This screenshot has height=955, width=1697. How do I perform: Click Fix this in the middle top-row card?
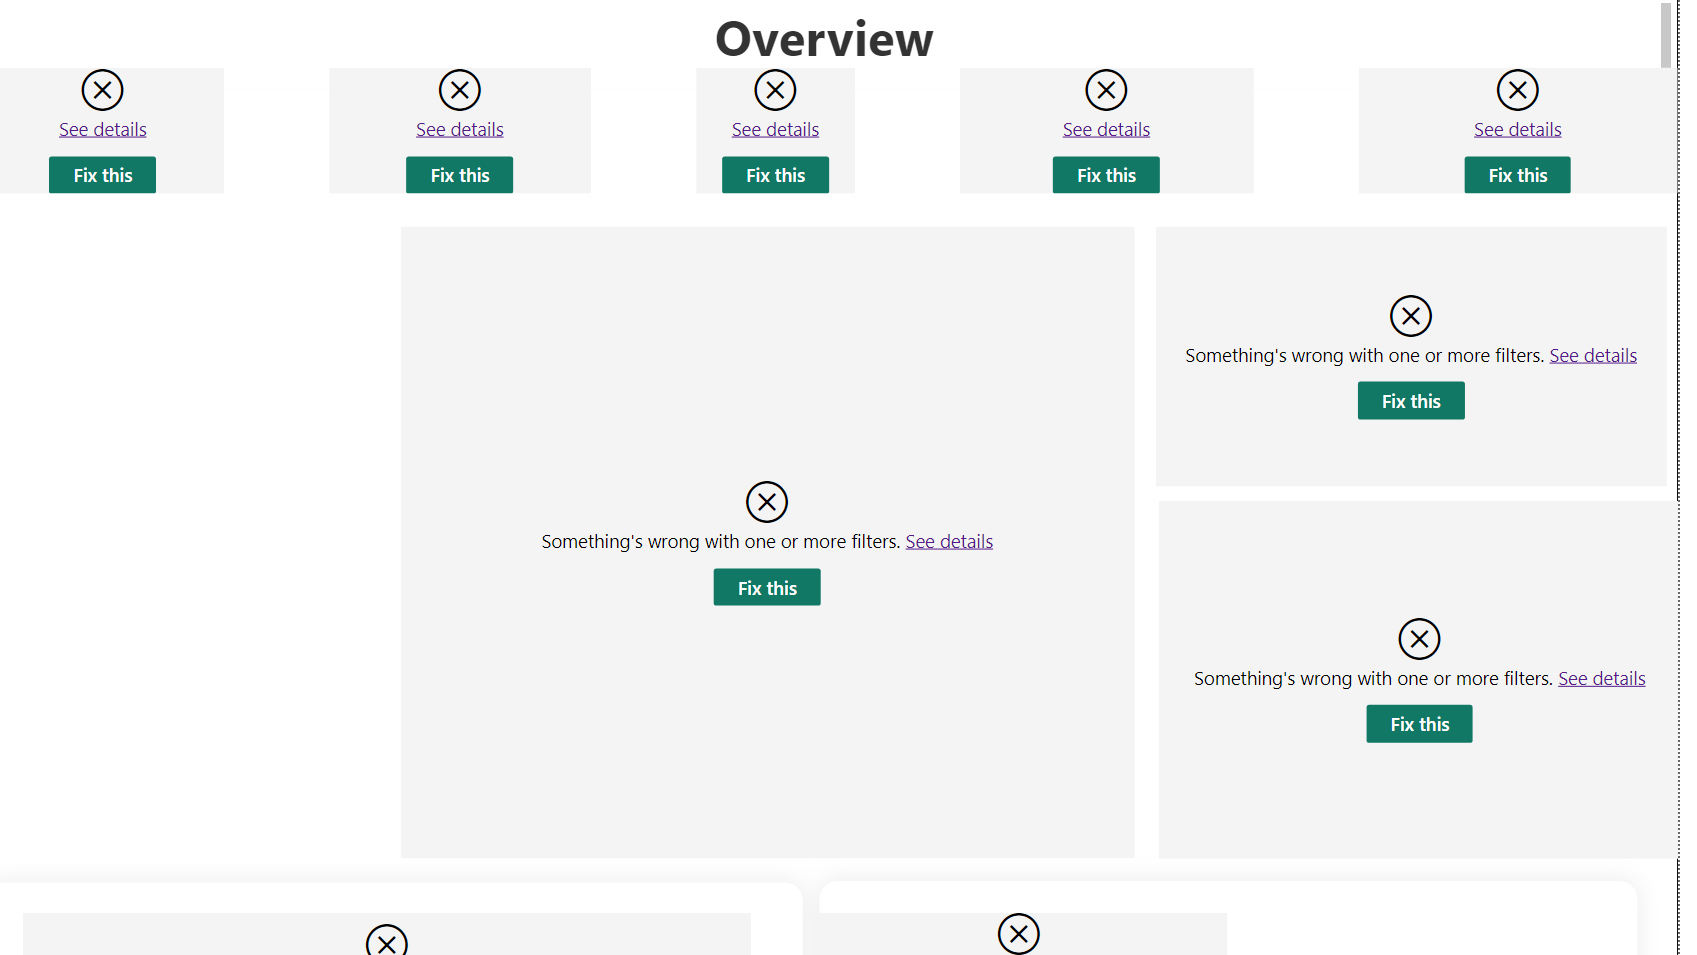775,175
